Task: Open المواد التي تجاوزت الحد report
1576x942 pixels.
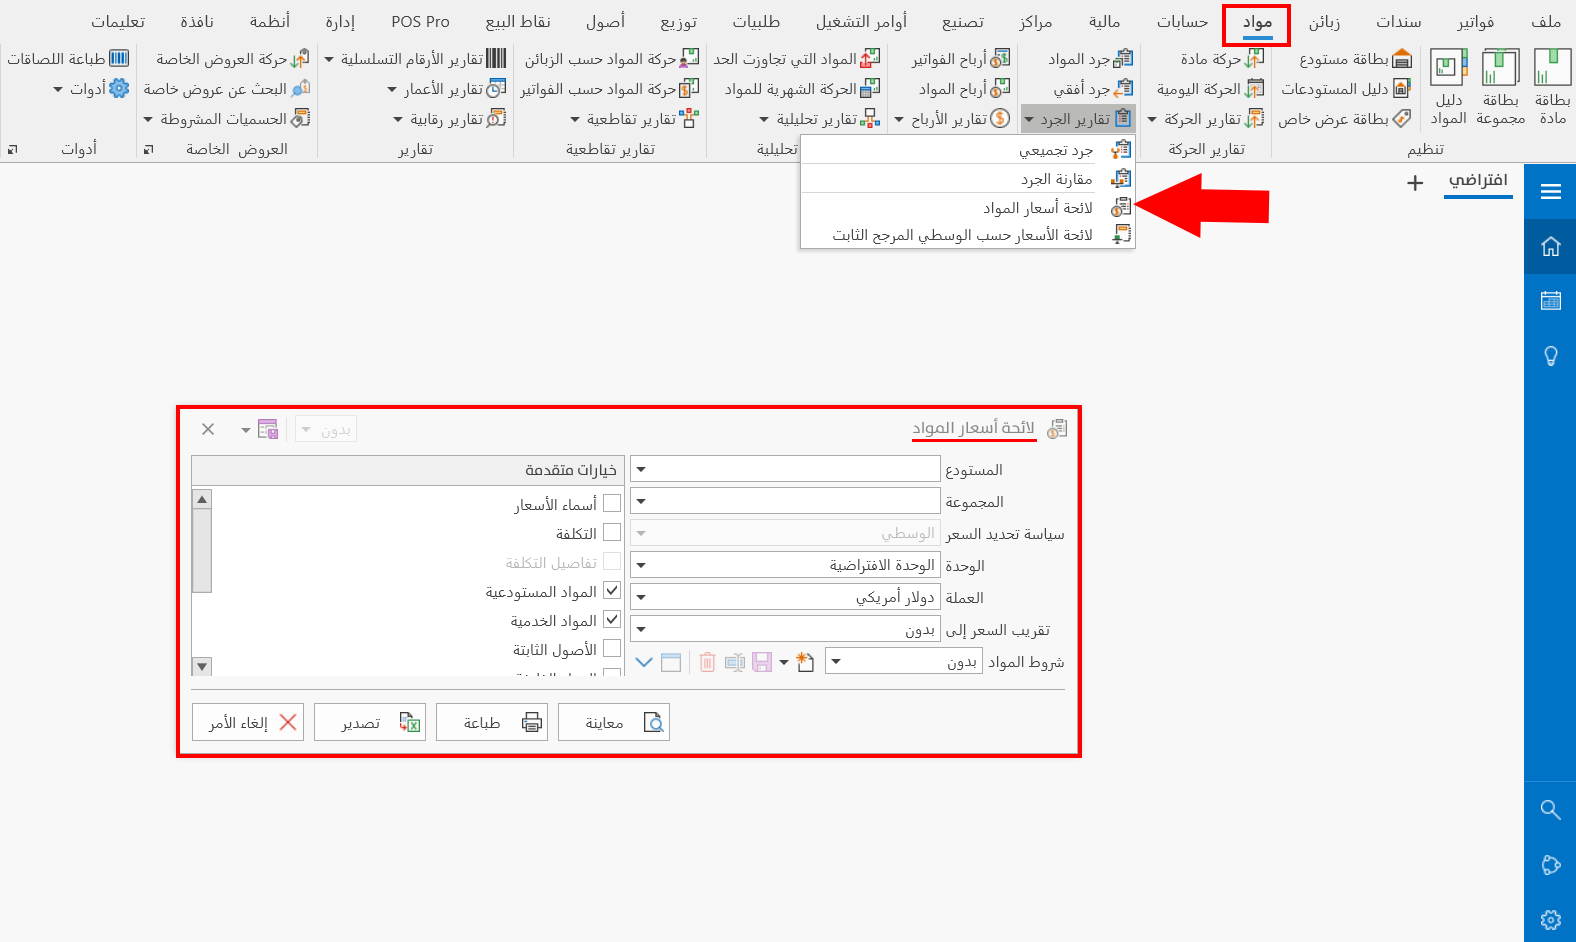Action: click(x=797, y=59)
